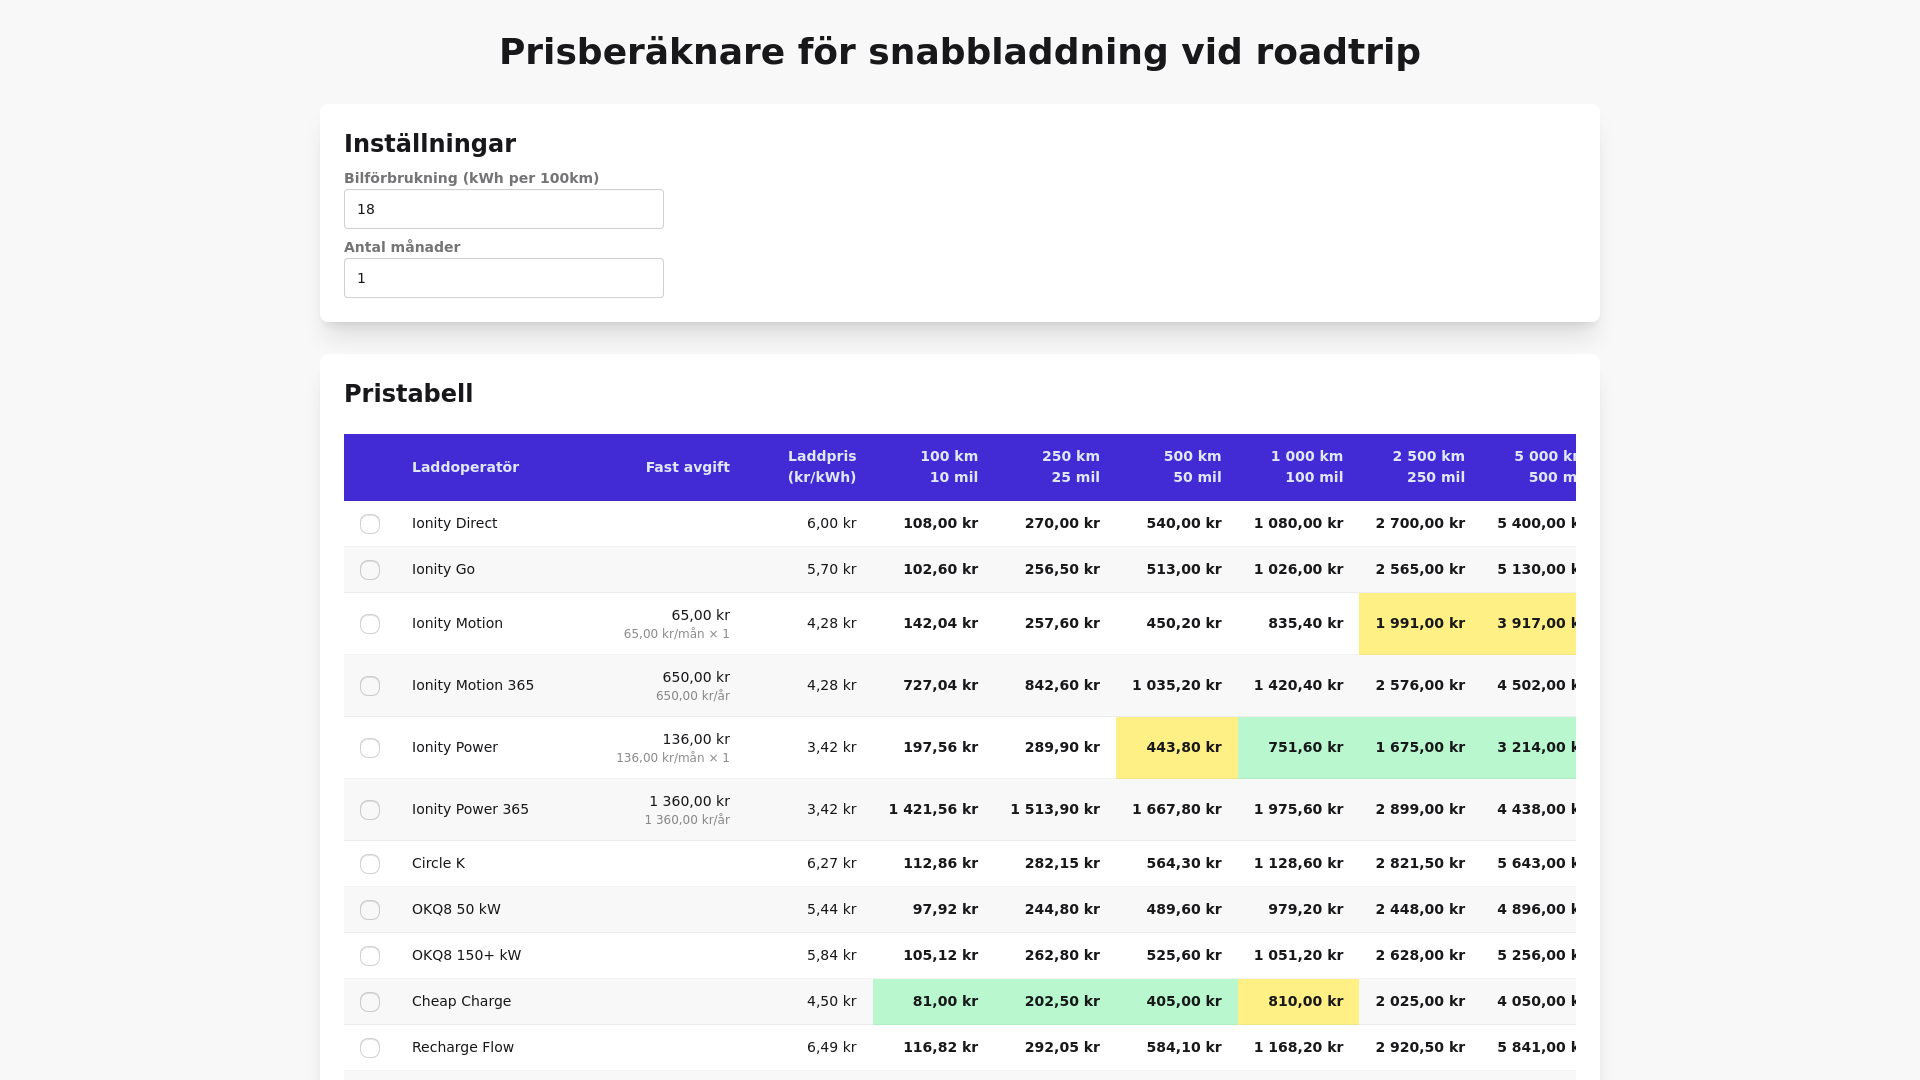Click the Pristabell section heading

pos(408,394)
